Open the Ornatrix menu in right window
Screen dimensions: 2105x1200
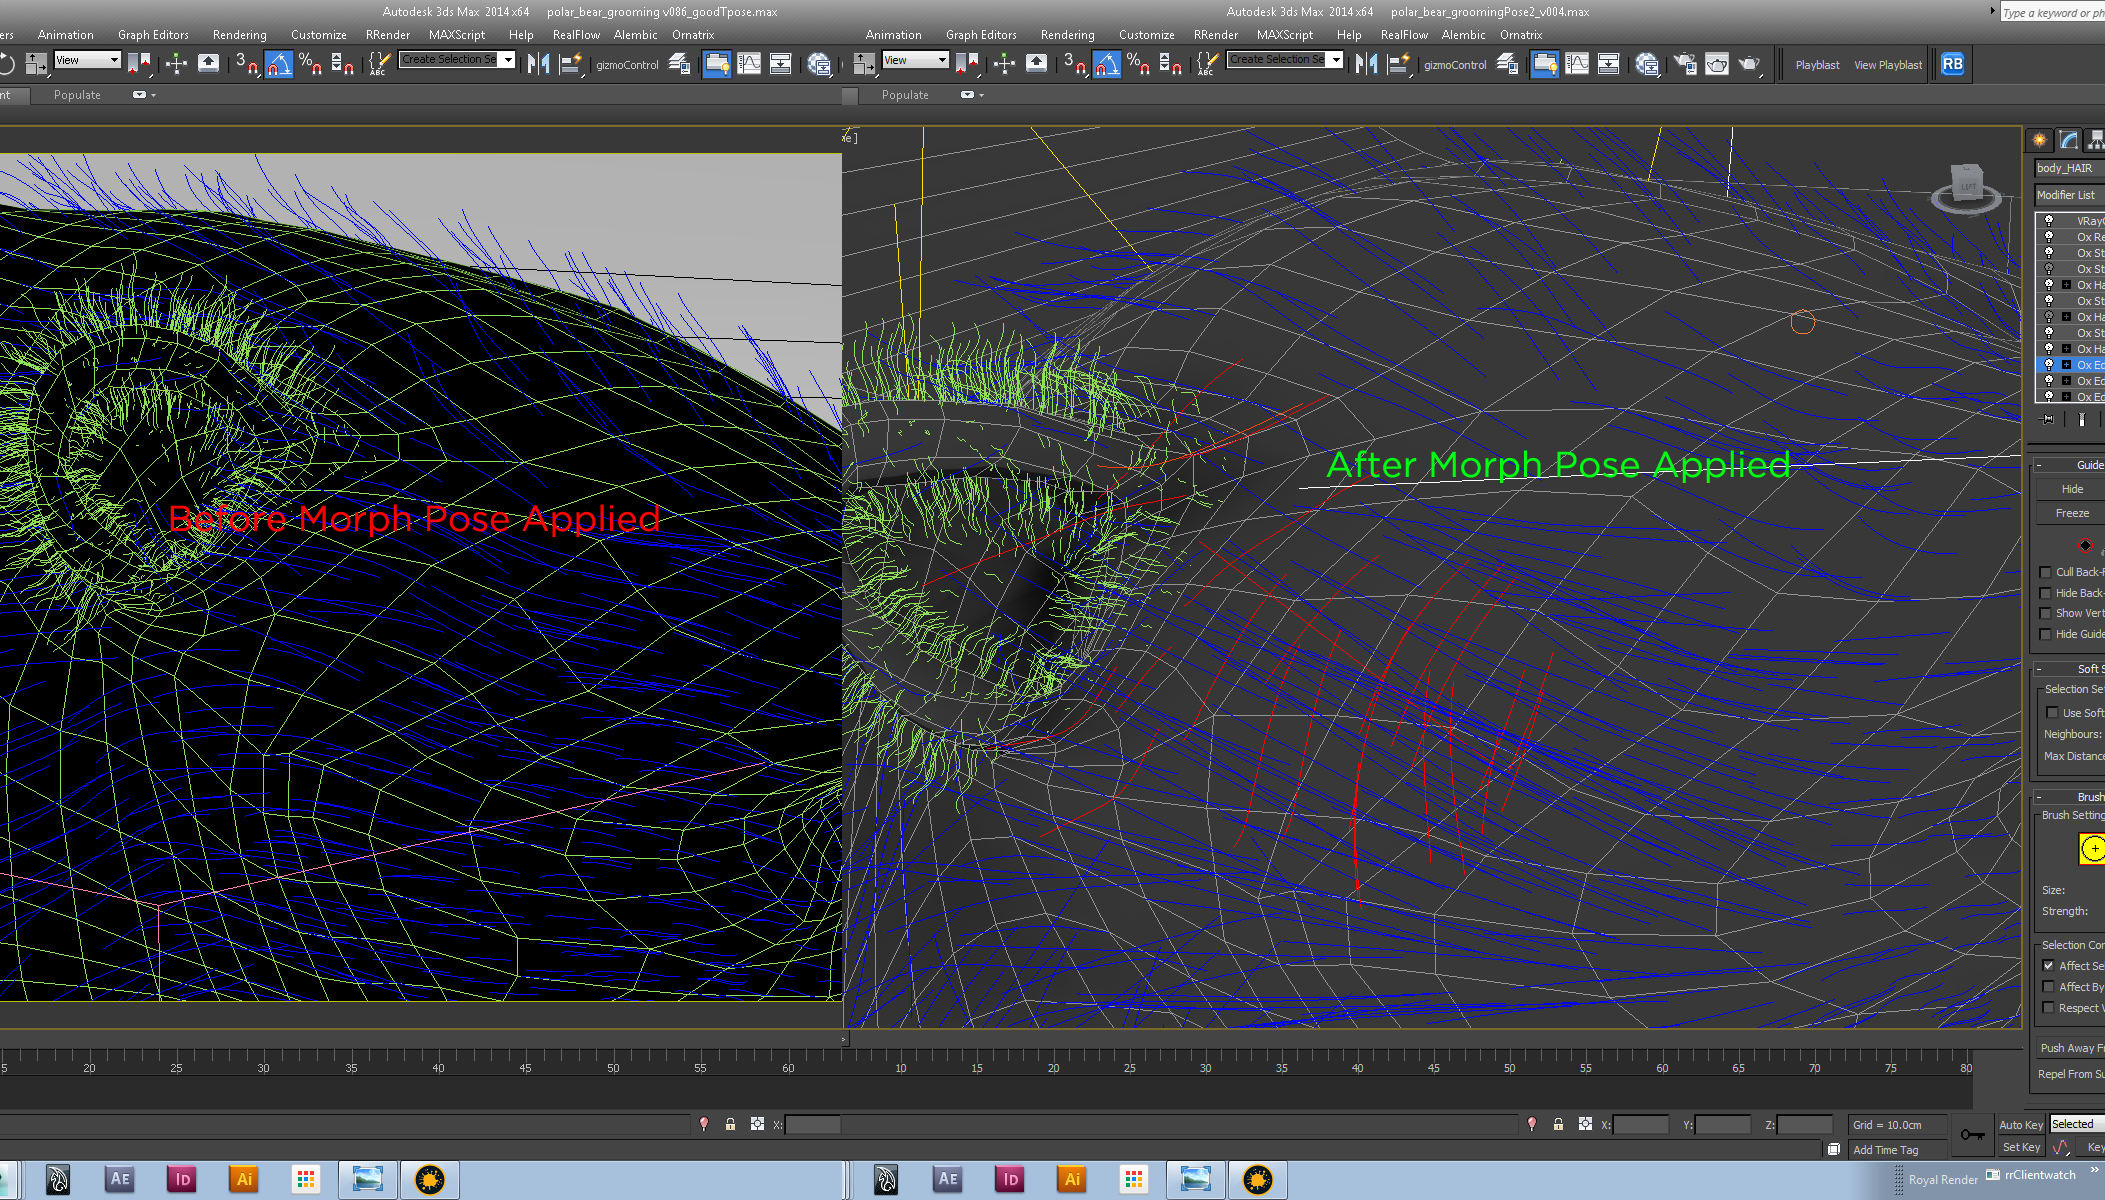tap(1520, 35)
